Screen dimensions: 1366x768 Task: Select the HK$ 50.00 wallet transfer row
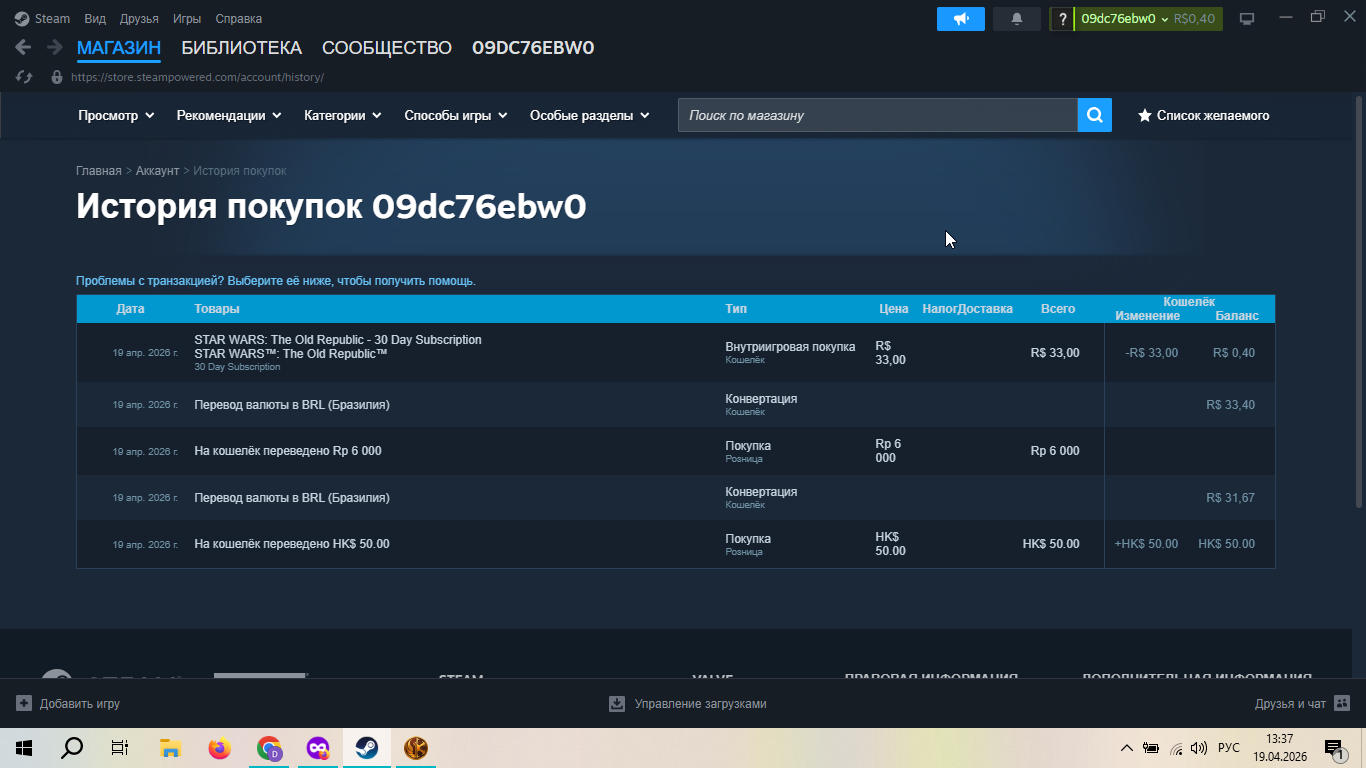[676, 544]
